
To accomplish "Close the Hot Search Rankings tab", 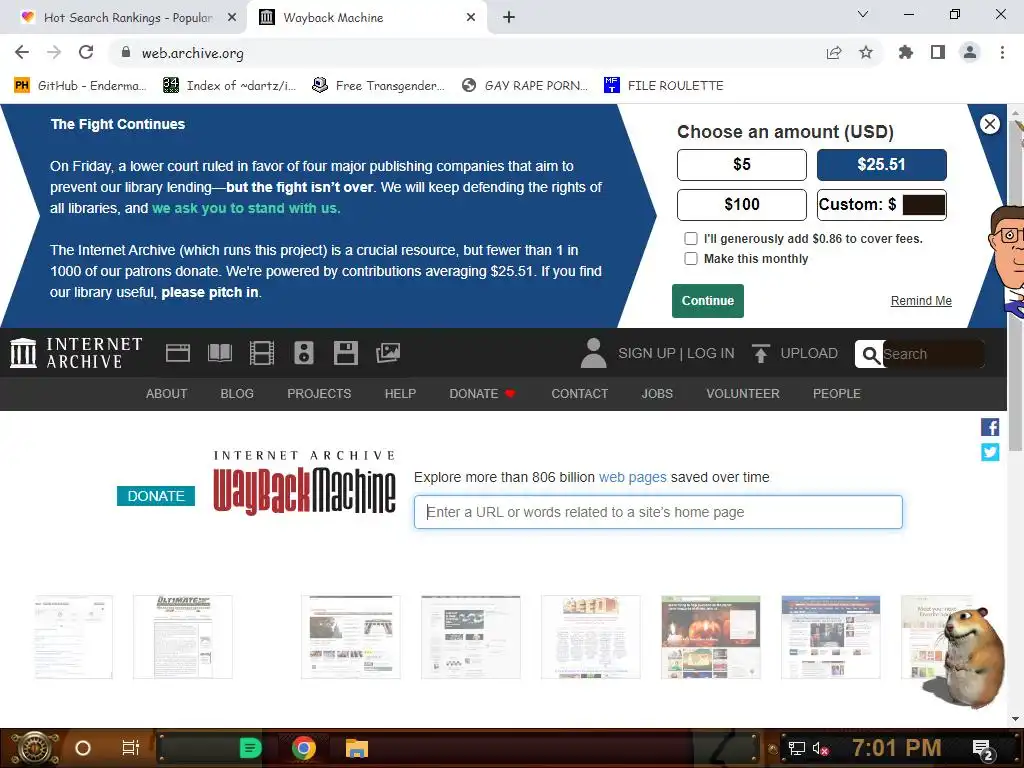I will point(232,18).
